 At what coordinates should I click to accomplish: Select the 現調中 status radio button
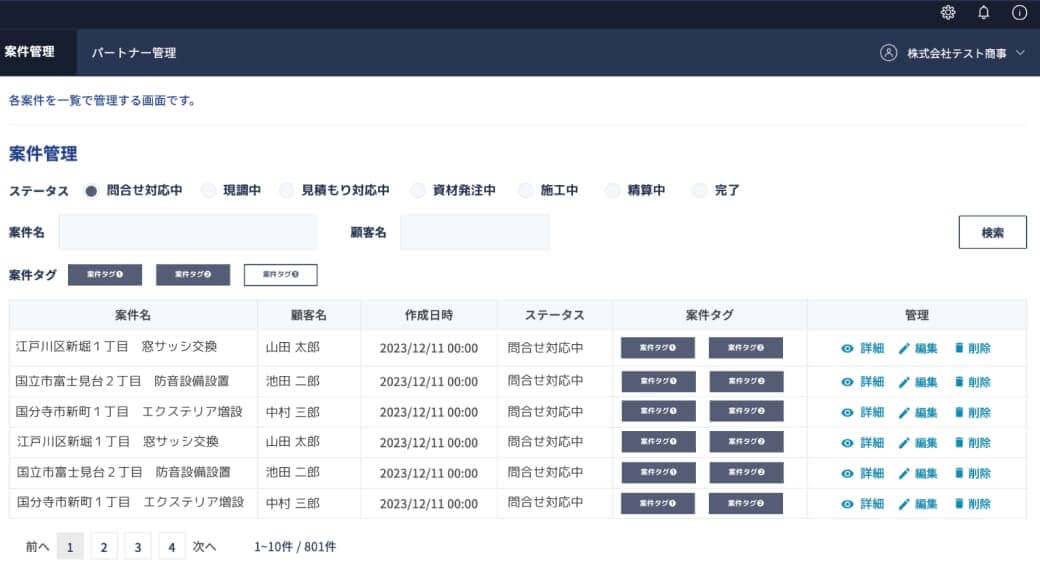click(208, 191)
